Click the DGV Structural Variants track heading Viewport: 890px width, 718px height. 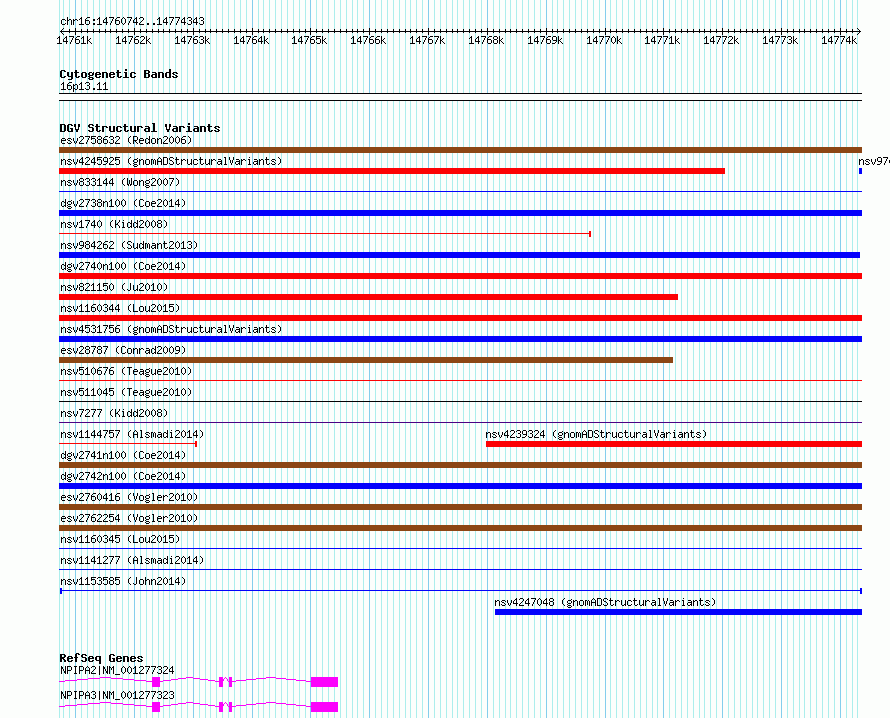(140, 128)
